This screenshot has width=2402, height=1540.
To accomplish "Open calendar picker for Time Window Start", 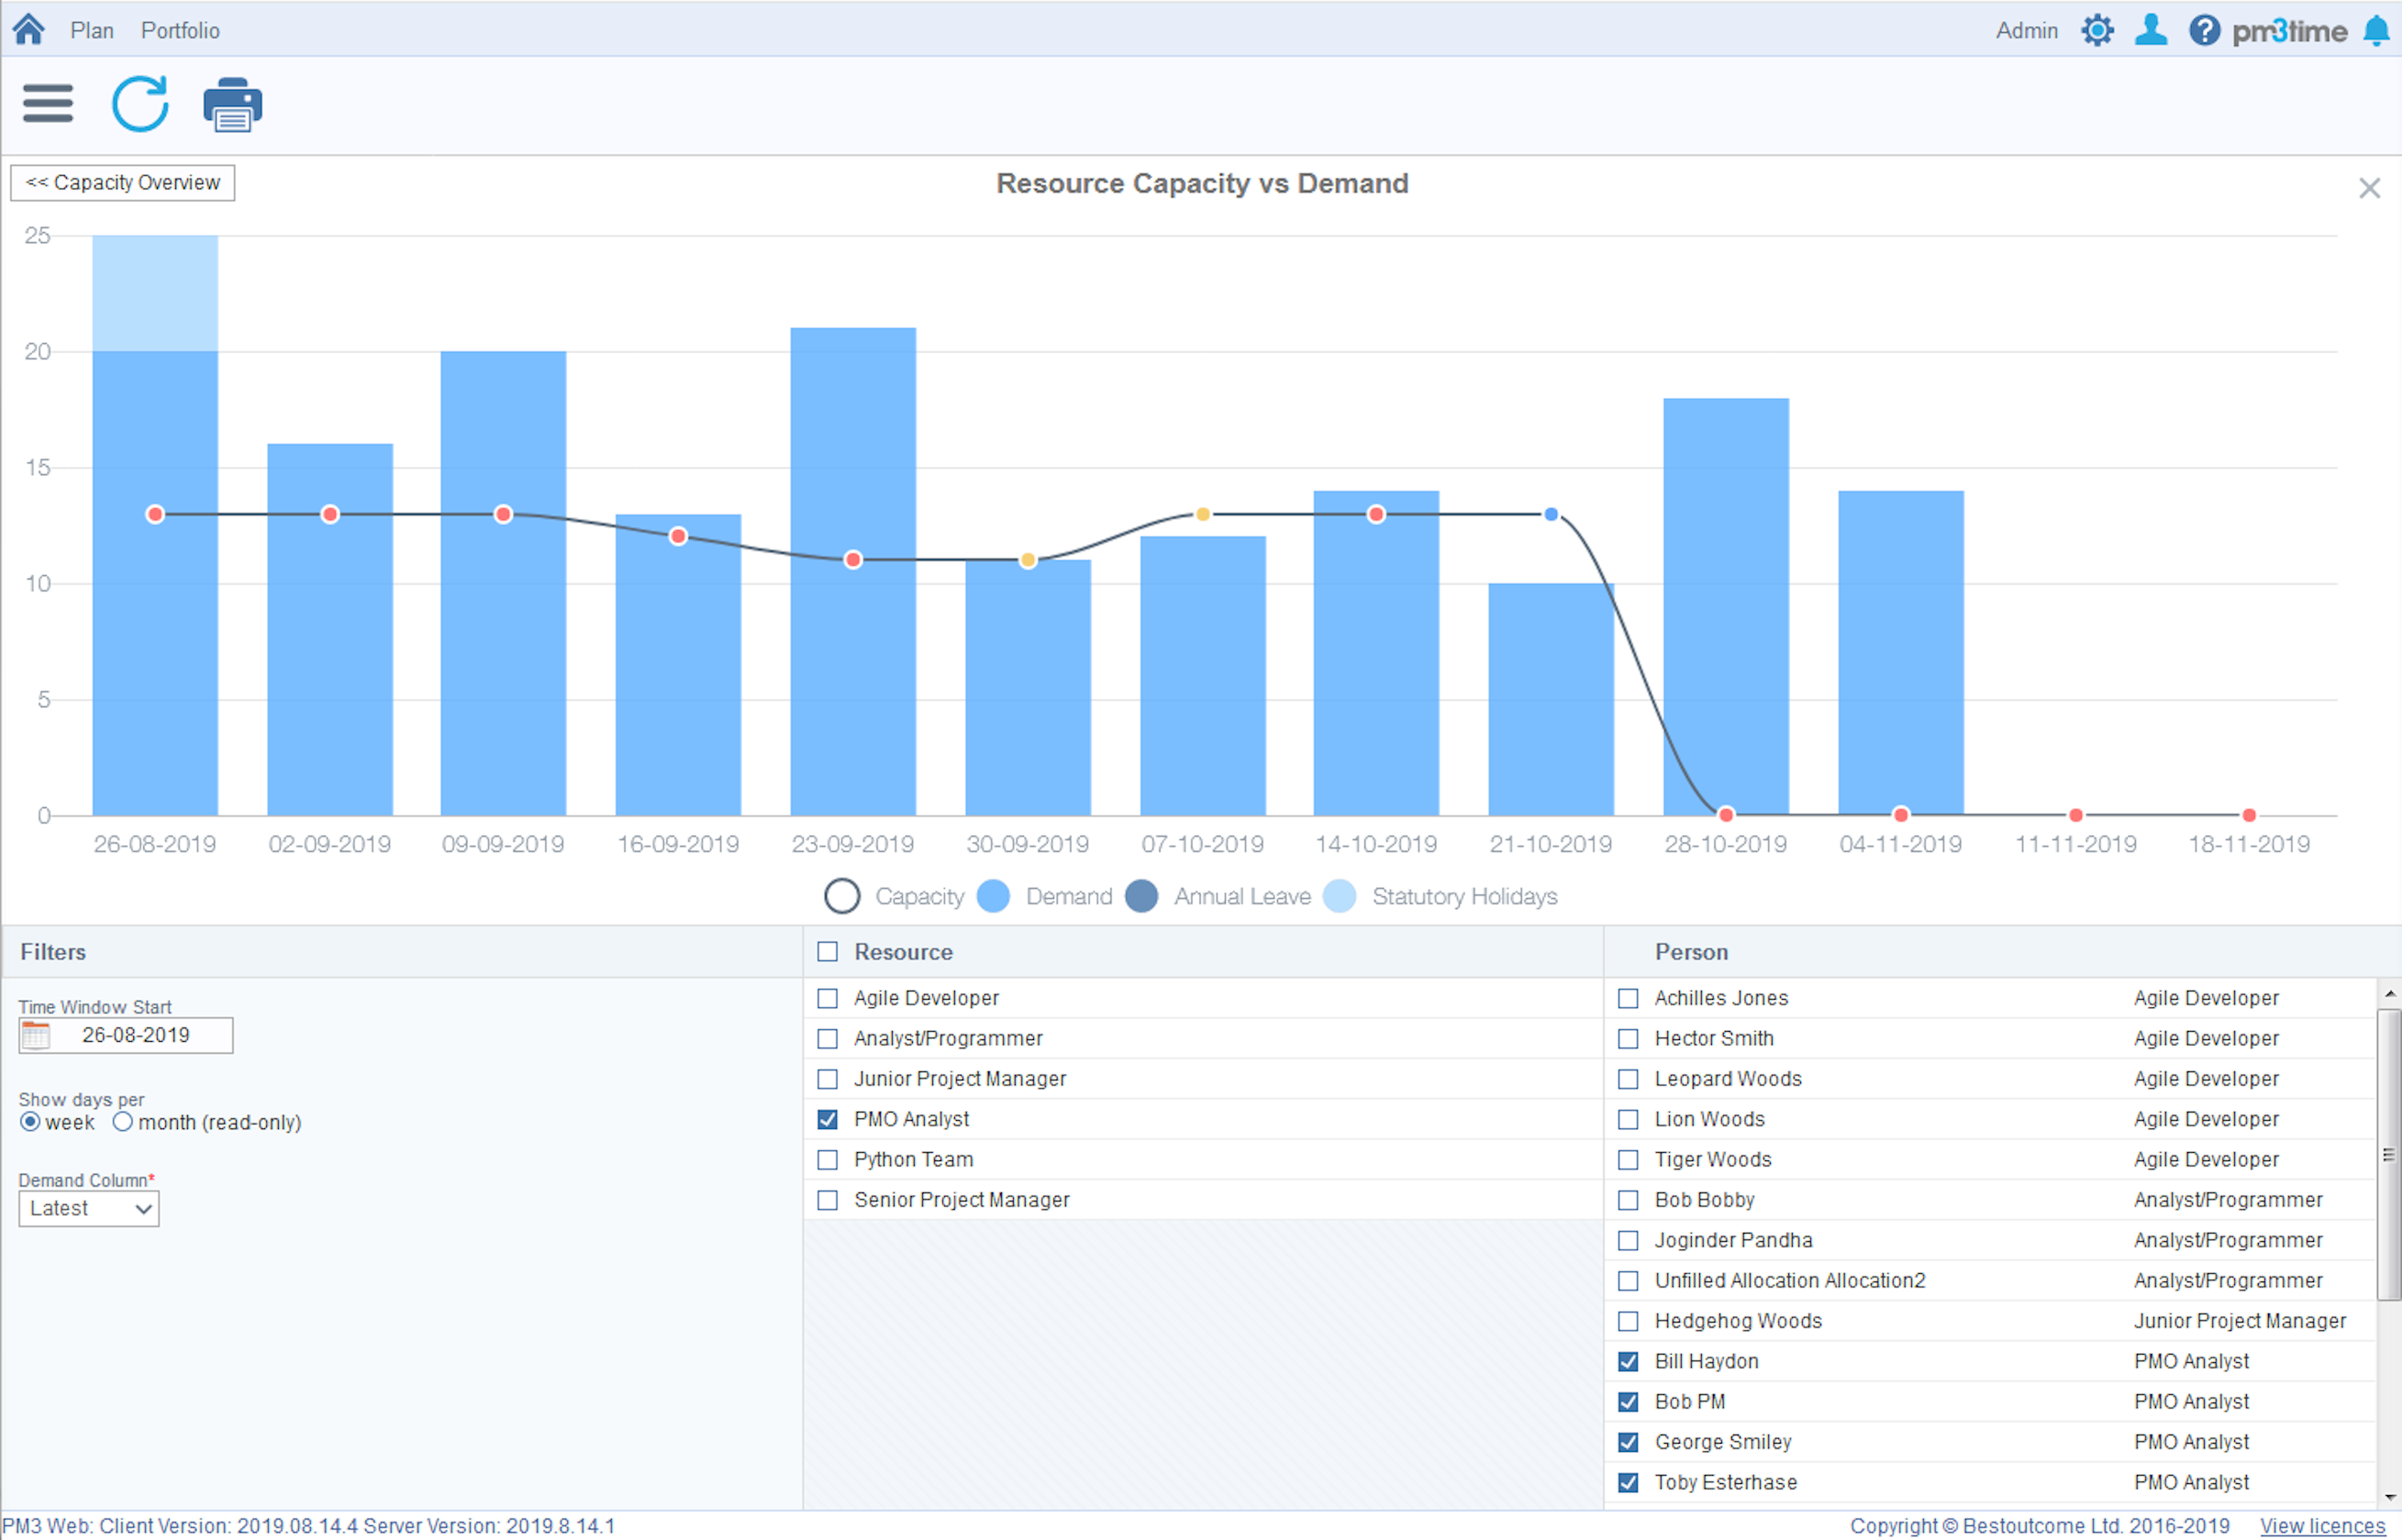I will point(36,1035).
